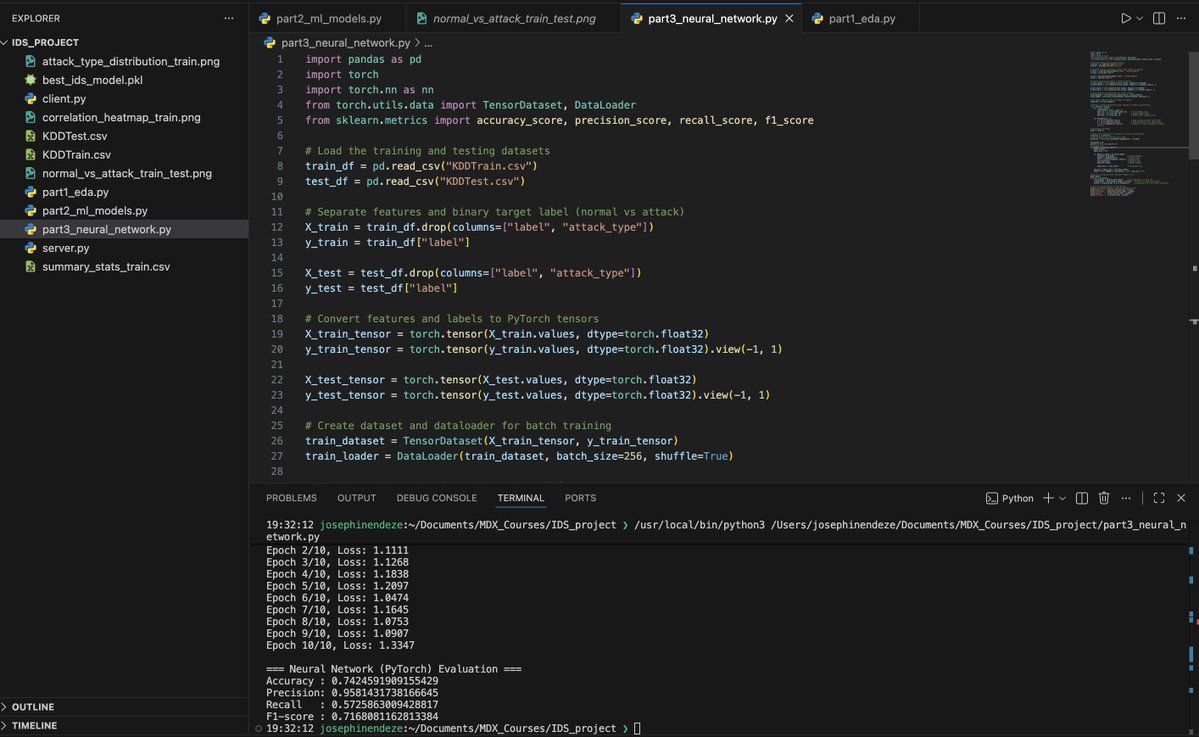Switch to the Problems panel tab
This screenshot has width=1199, height=737.
tap(291, 498)
